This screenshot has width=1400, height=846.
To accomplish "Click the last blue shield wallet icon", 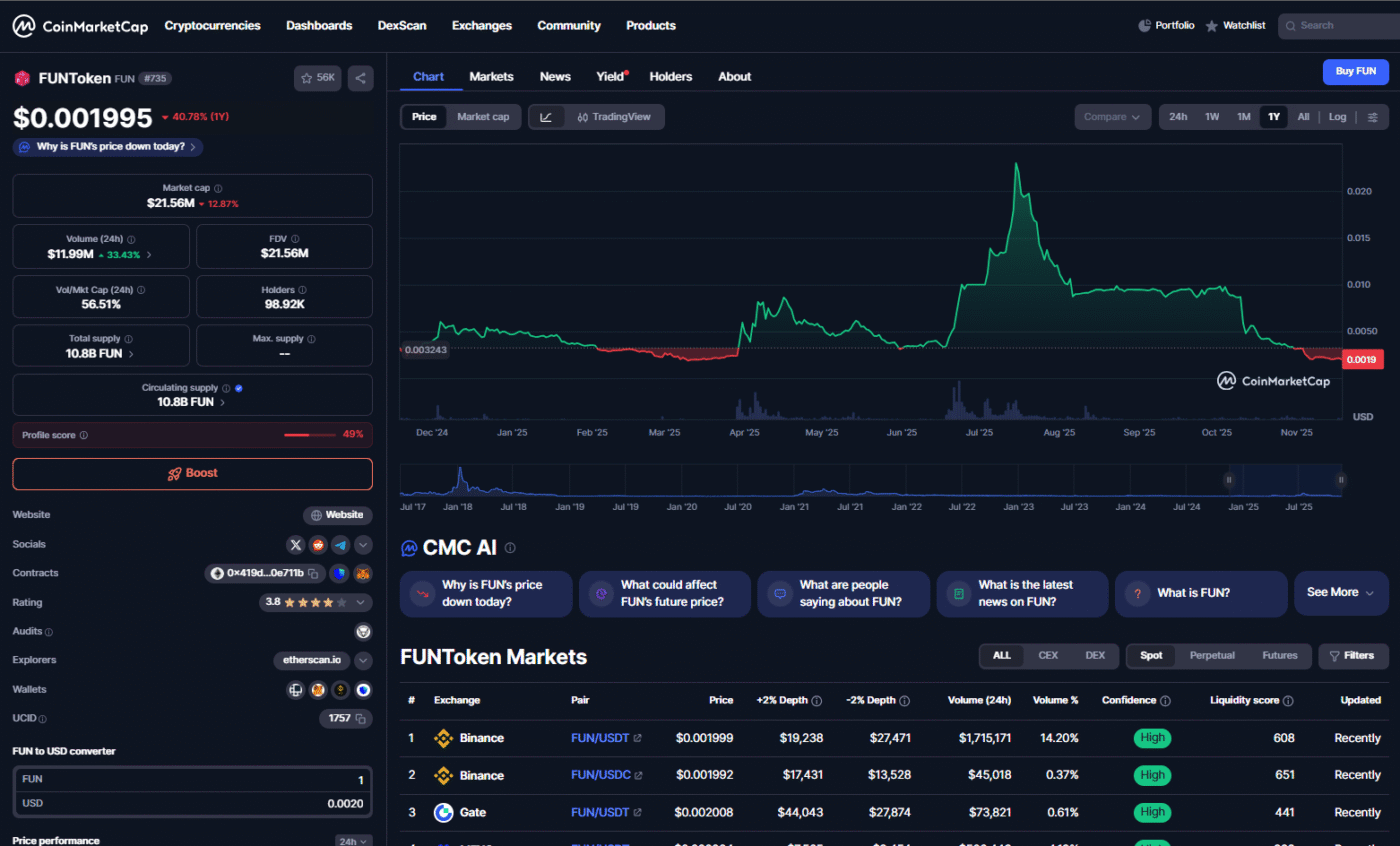I will pyautogui.click(x=363, y=689).
